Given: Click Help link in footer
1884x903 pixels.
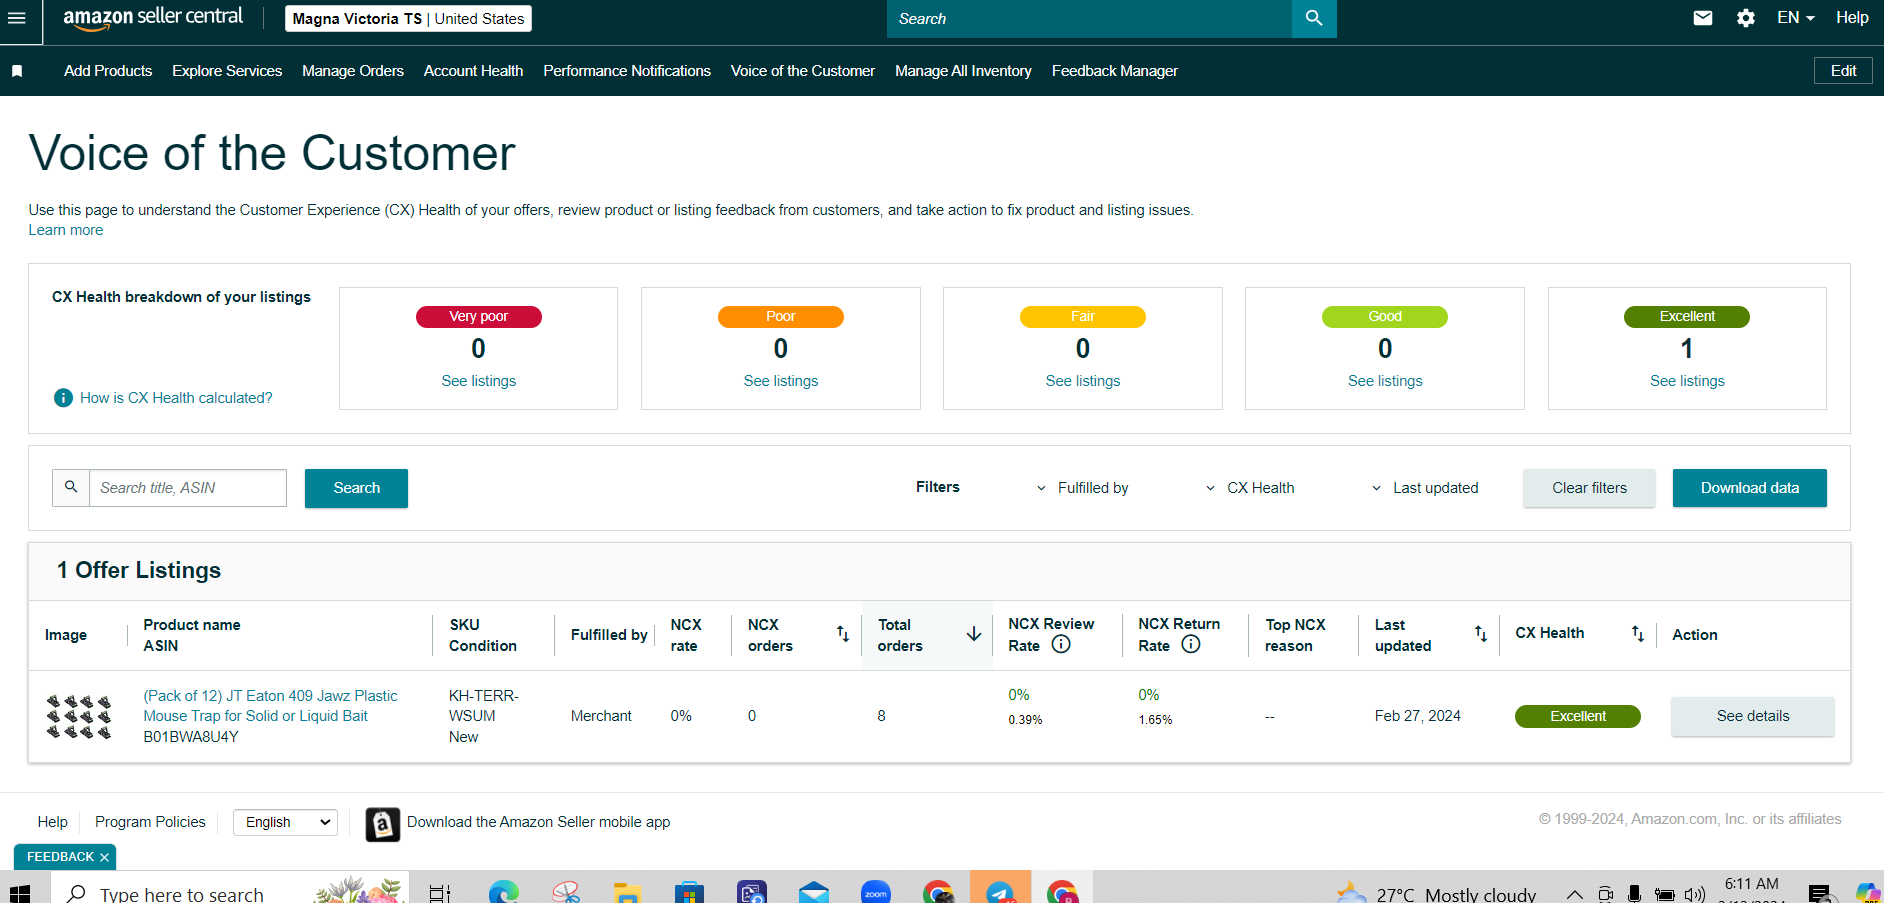Looking at the screenshot, I should click(53, 822).
